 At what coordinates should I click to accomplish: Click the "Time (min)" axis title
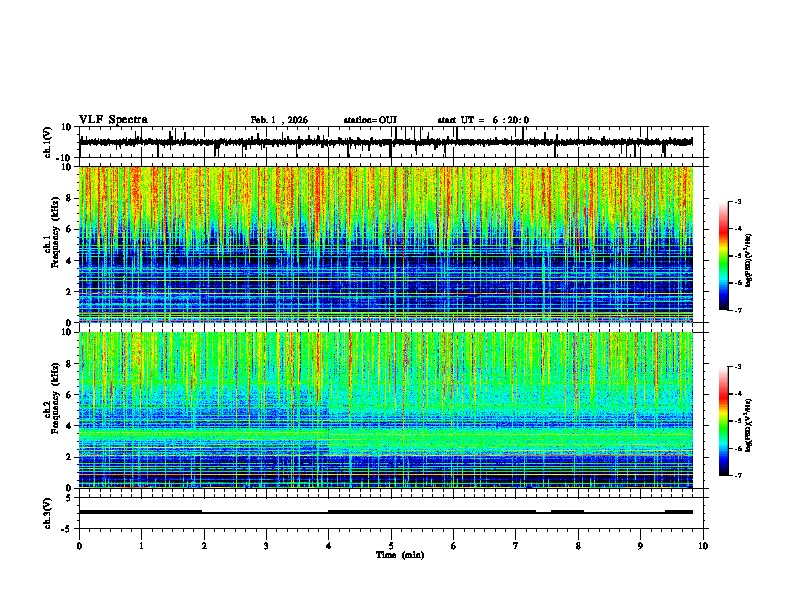tap(400, 555)
